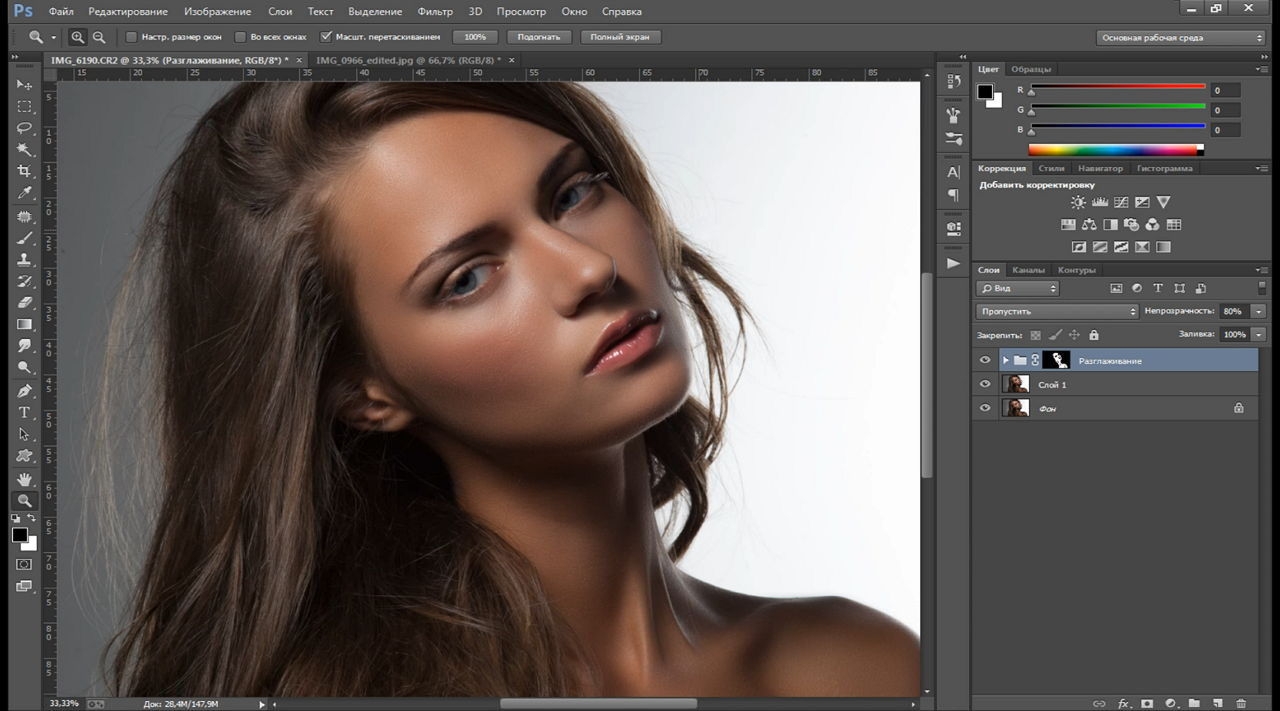Select the Eyedropper tool
Viewport: 1280px width, 711px height.
25,193
